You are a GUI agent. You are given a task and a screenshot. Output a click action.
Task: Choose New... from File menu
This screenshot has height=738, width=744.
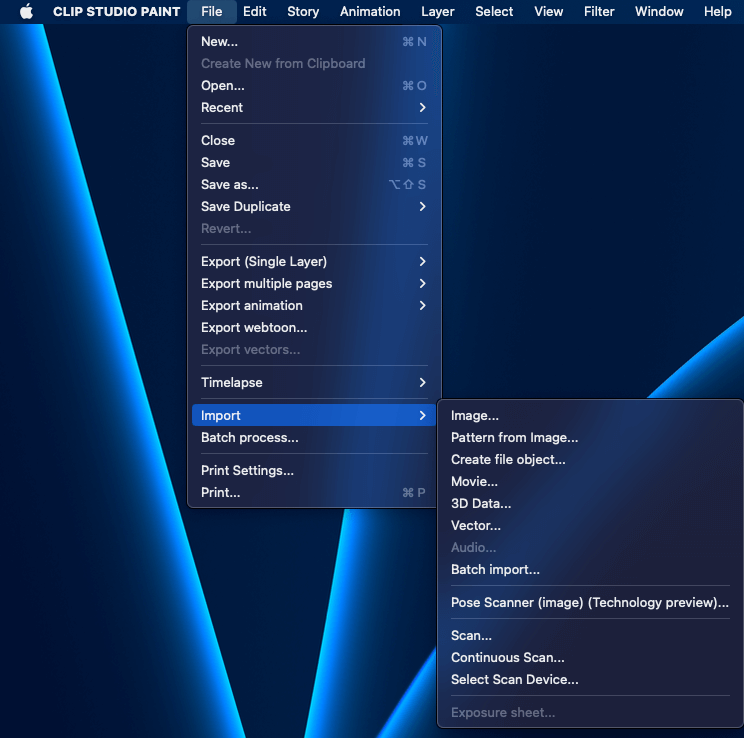coord(314,42)
